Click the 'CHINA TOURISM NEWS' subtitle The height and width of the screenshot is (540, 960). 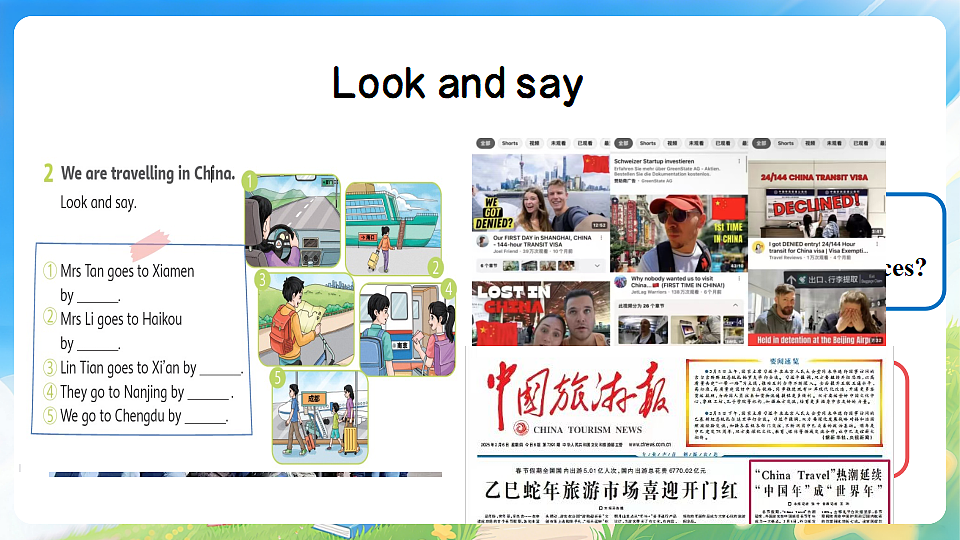pyautogui.click(x=587, y=430)
